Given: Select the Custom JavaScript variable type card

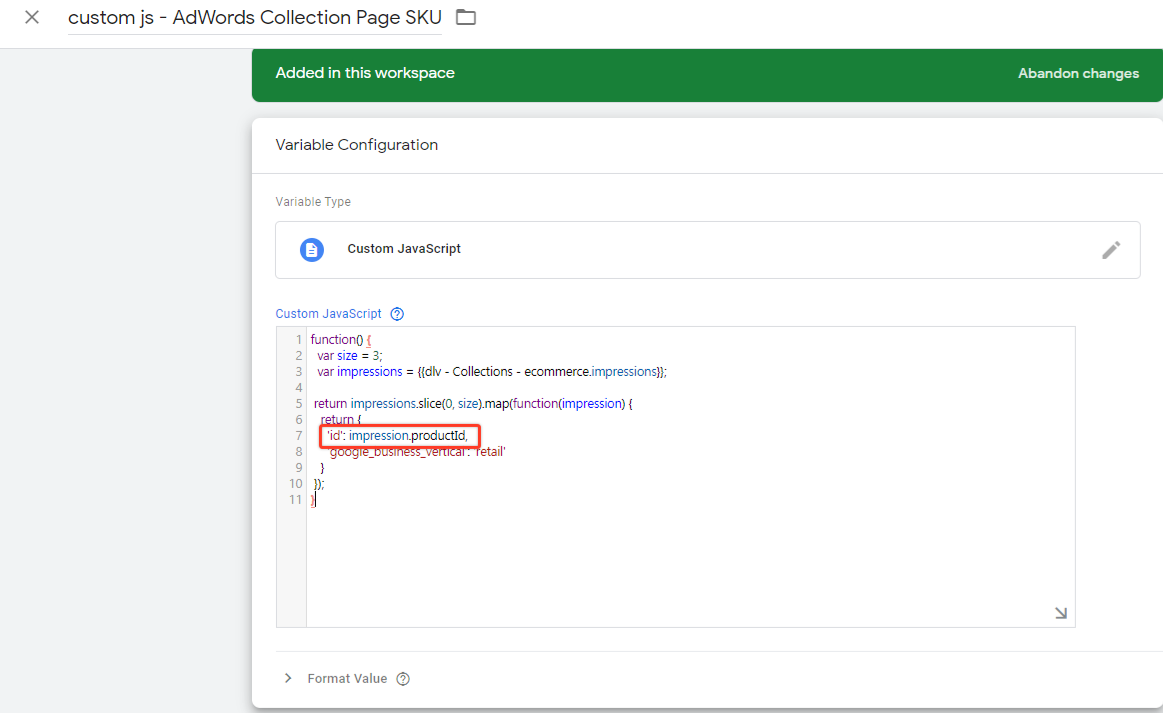Looking at the screenshot, I should point(708,250).
